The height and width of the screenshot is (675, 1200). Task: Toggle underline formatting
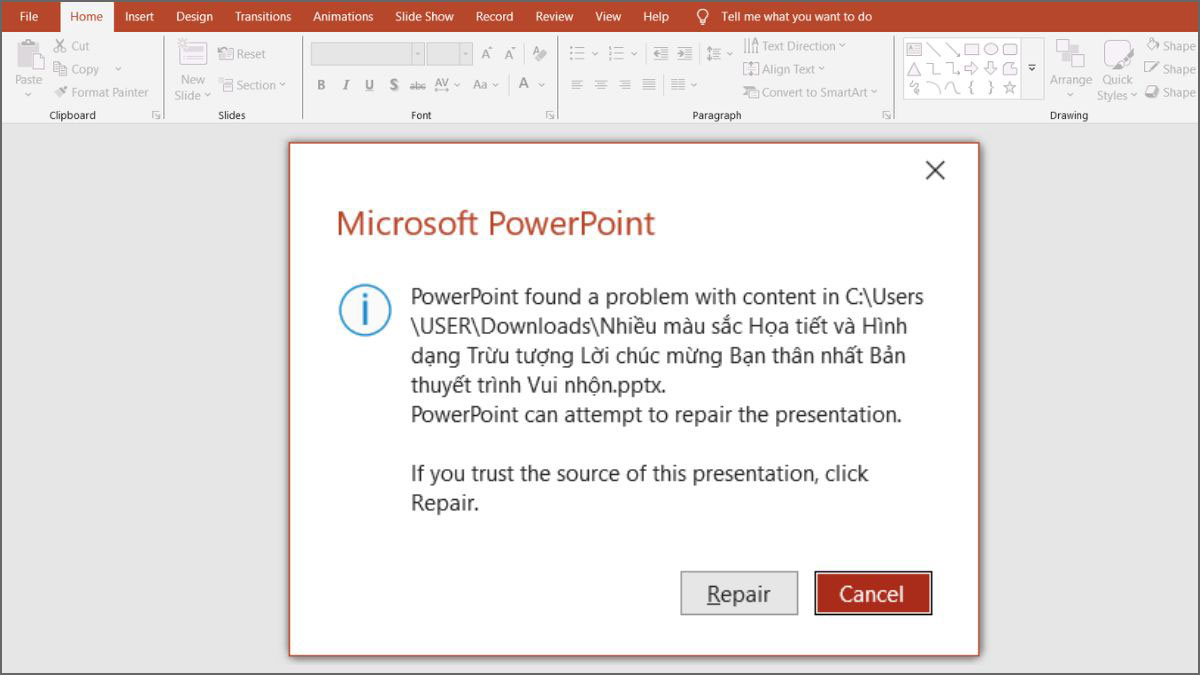click(x=369, y=85)
